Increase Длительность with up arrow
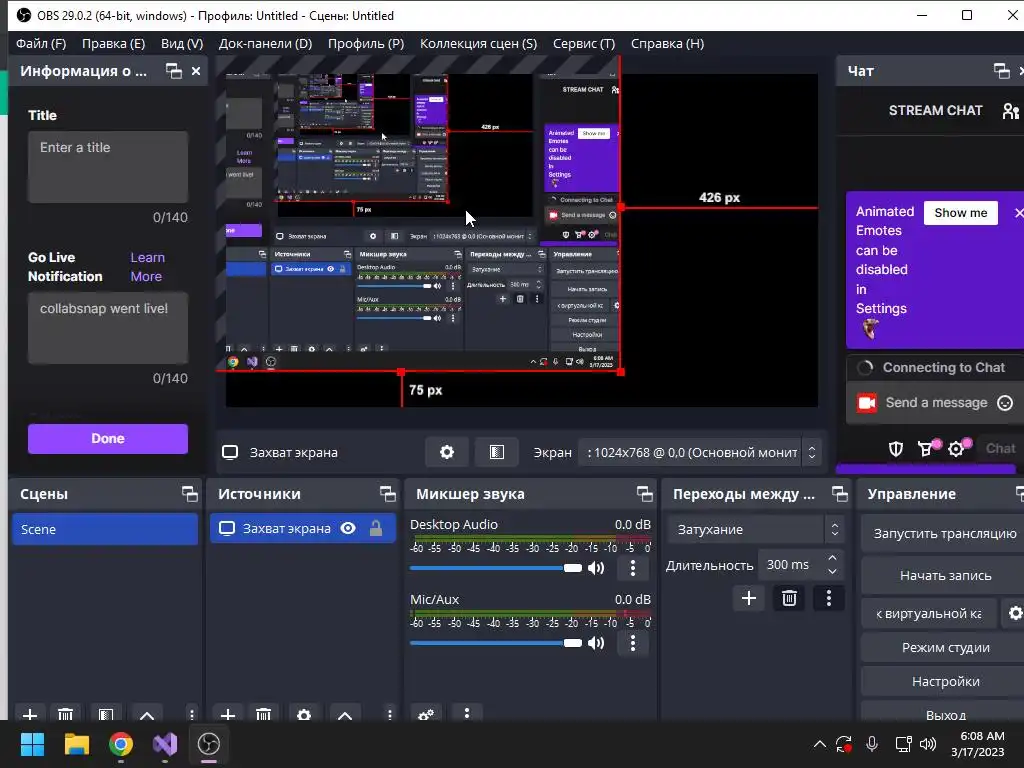 click(832, 558)
